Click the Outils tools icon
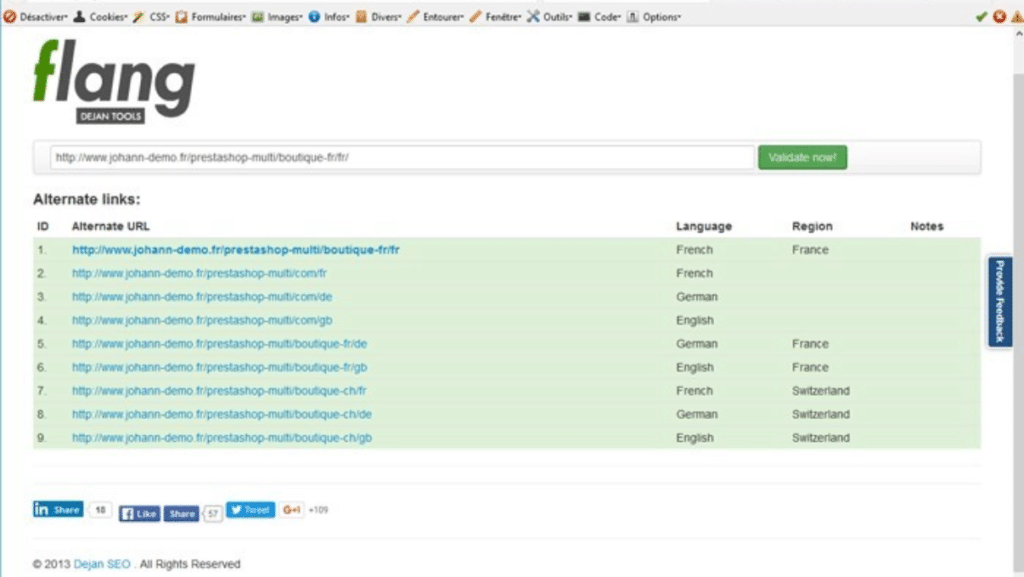 pyautogui.click(x=534, y=17)
